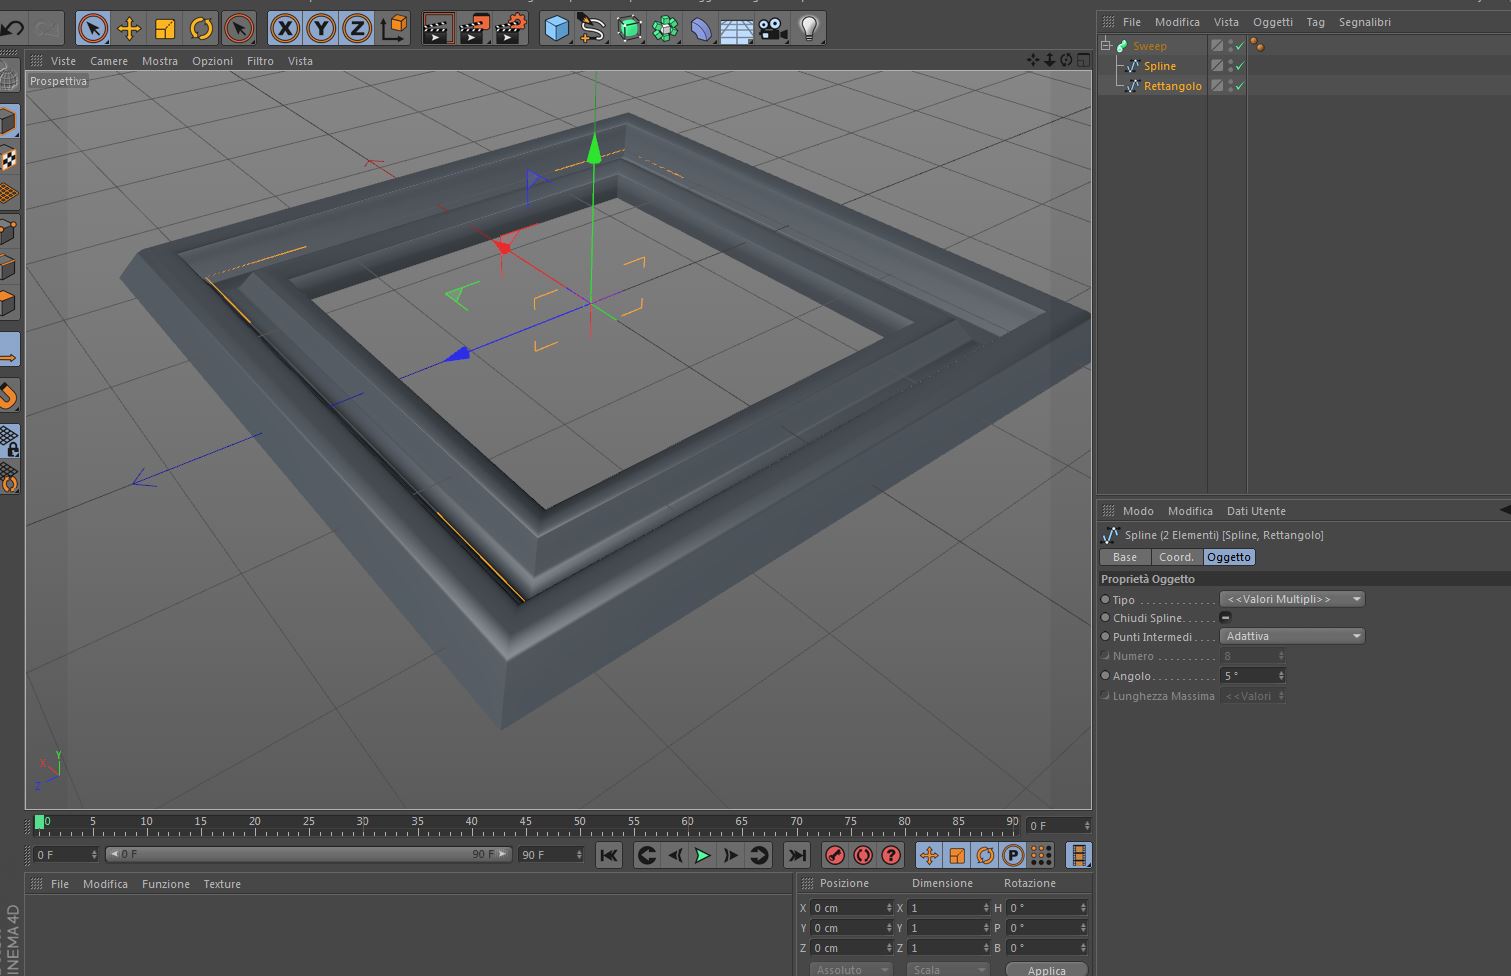Switch to the Base tab

pos(1125,557)
